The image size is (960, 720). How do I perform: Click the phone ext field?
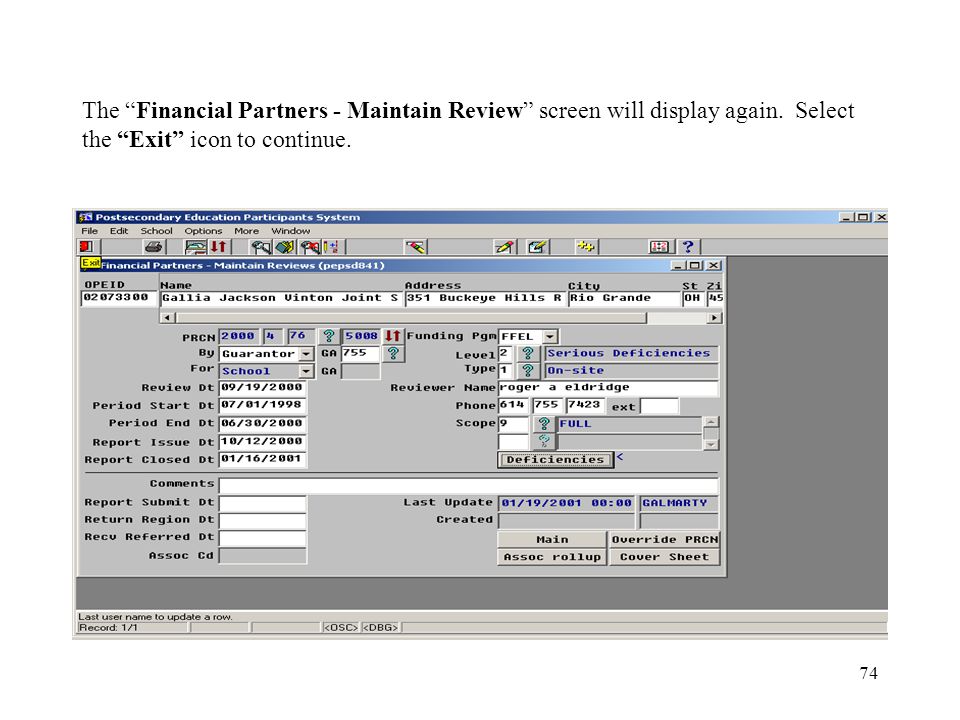[x=659, y=406]
